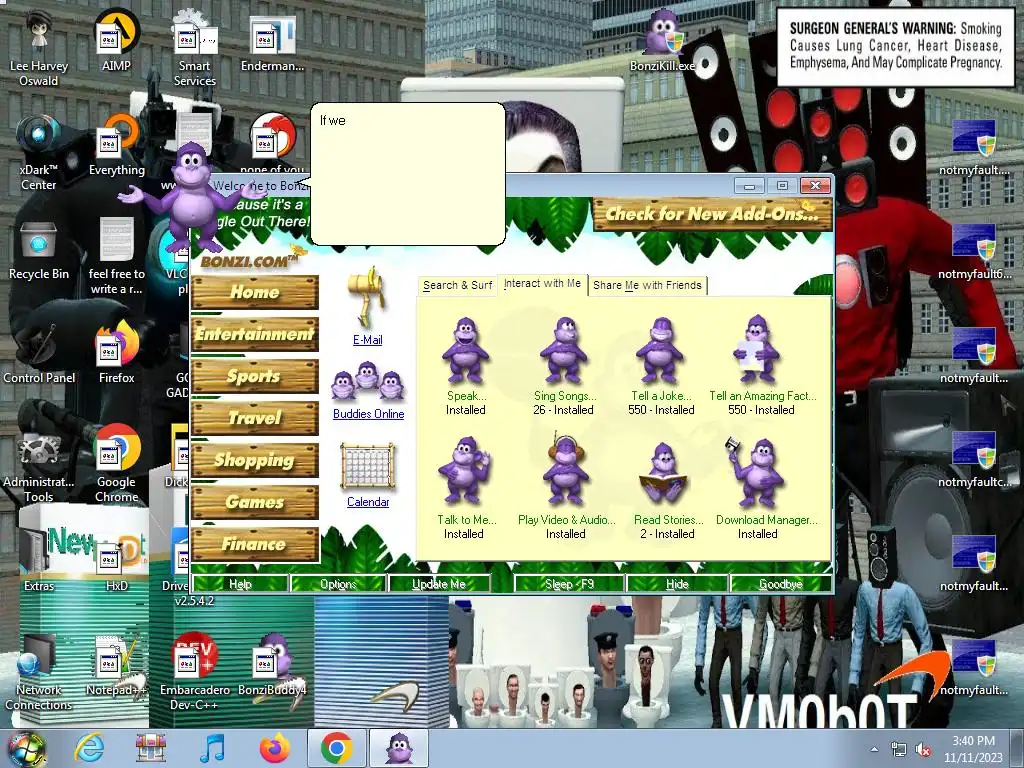The image size is (1024, 768).
Task: Select the Control Panel desktop icon
Action: [x=39, y=355]
